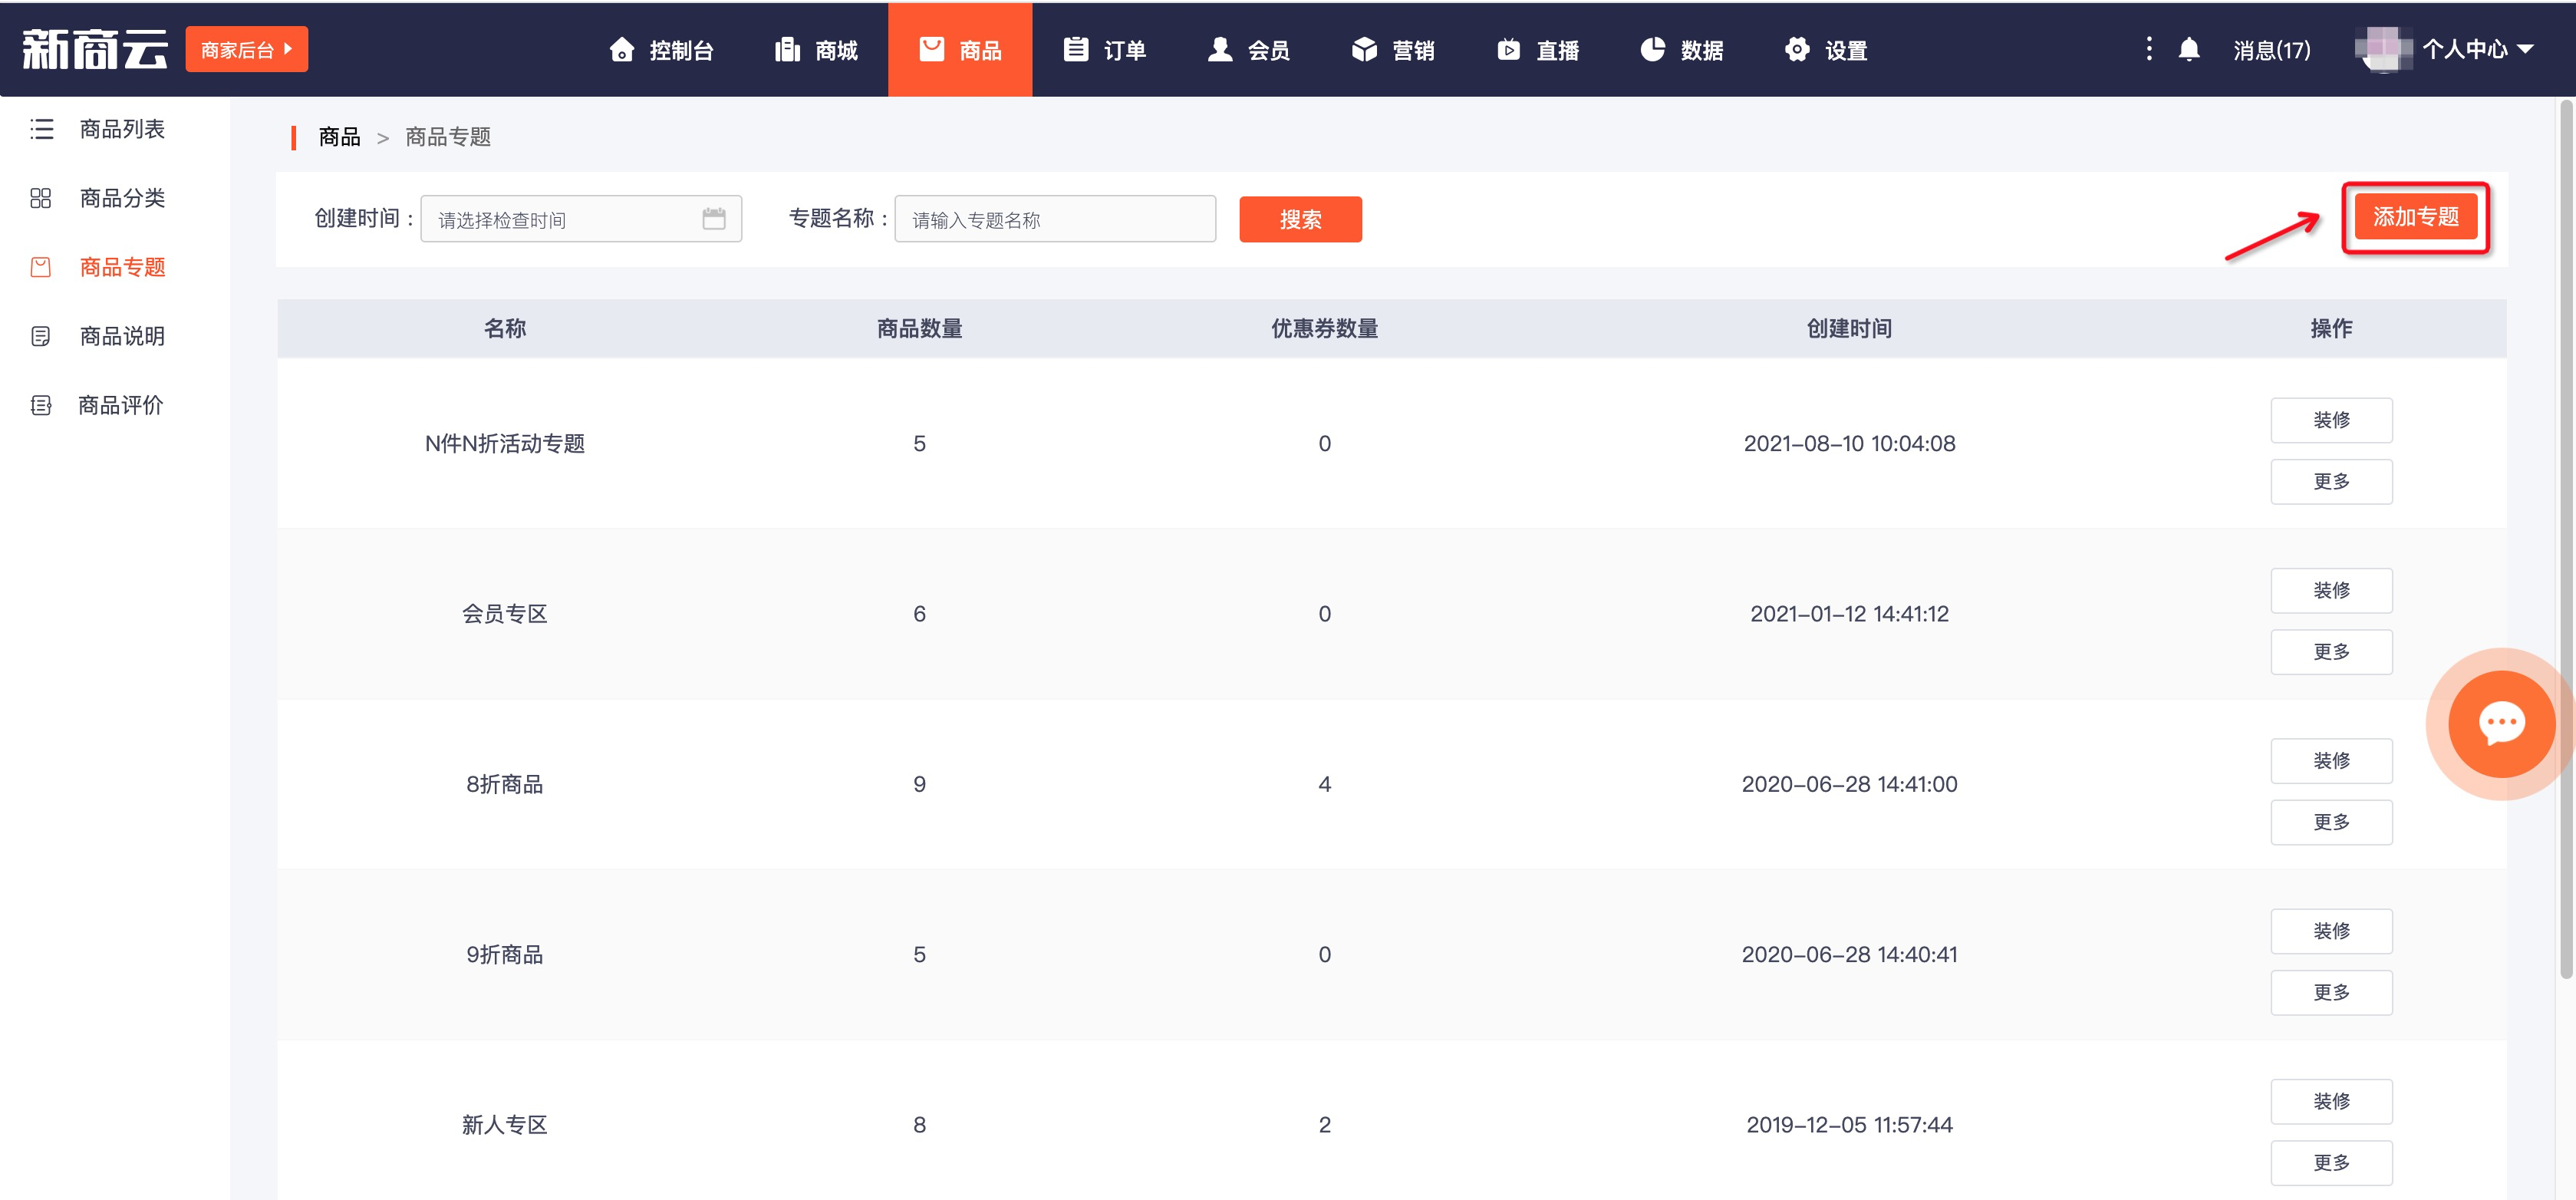Open the 控制台 home icon
Screen dimensions: 2576x1200
pyautogui.click(x=622, y=50)
